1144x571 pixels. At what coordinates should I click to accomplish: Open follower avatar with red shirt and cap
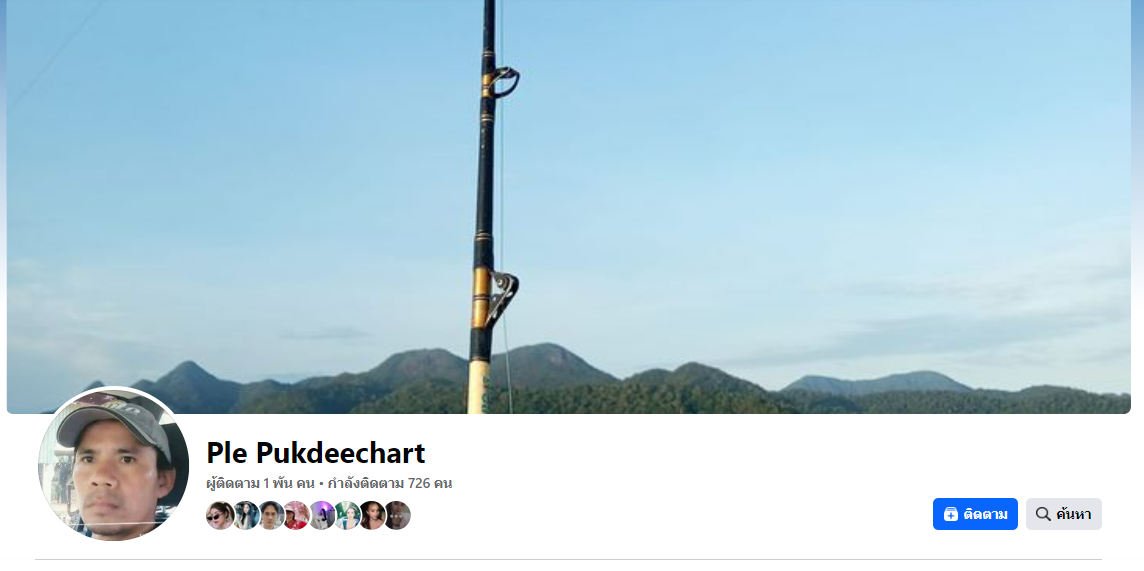pyautogui.click(x=296, y=516)
